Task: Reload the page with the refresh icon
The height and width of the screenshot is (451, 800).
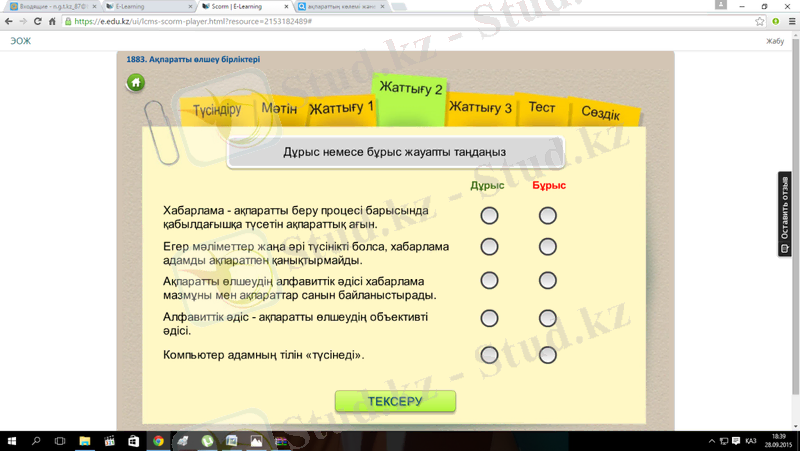Action: (x=52, y=21)
